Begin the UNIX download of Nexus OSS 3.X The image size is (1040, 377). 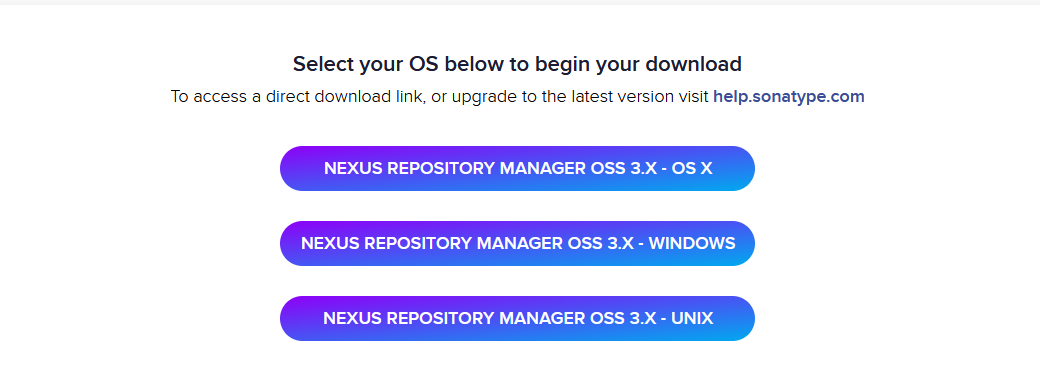517,319
